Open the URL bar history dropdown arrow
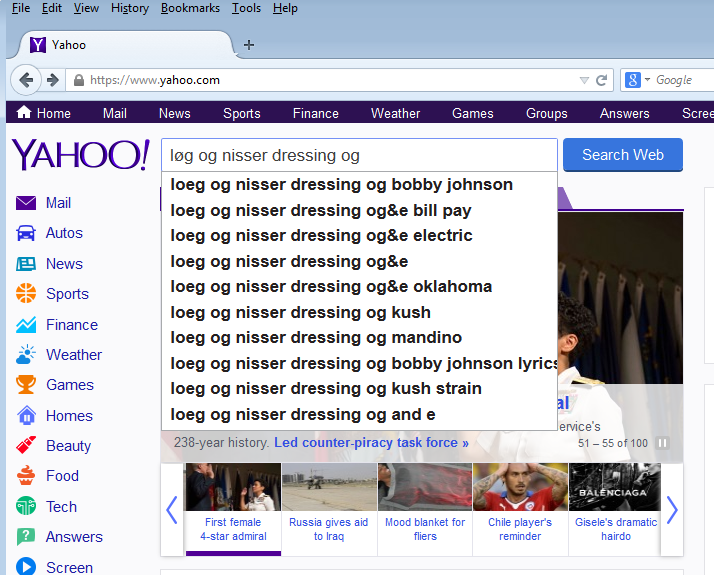Image resolution: width=714 pixels, height=575 pixels. pyautogui.click(x=584, y=81)
